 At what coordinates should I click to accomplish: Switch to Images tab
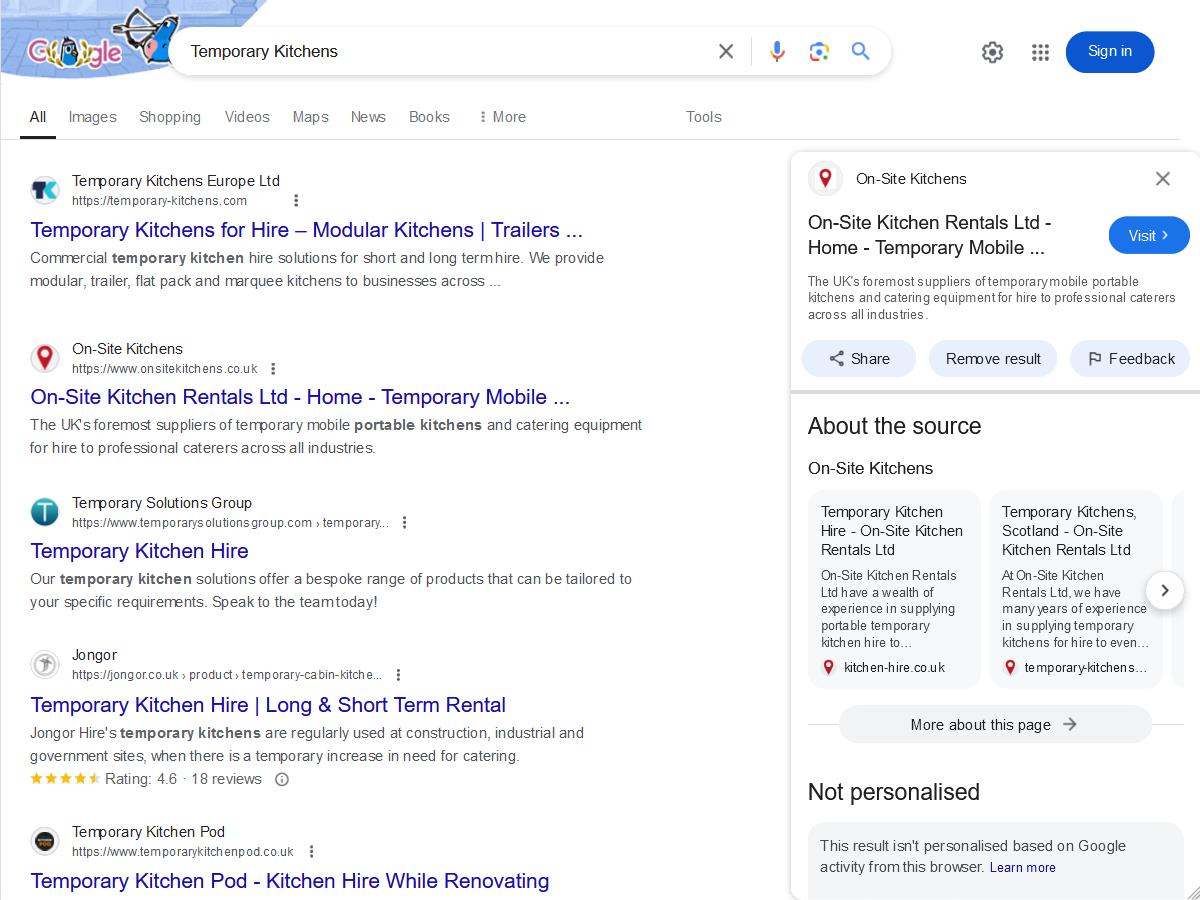click(x=93, y=117)
